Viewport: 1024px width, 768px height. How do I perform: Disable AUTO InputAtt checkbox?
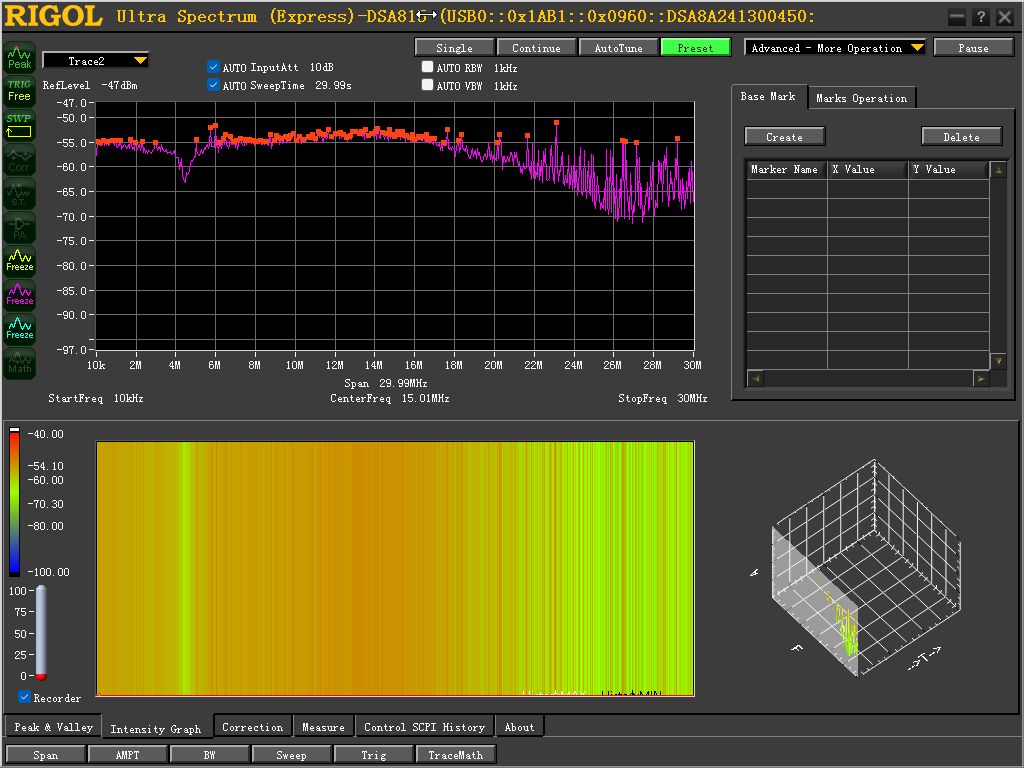tap(214, 67)
